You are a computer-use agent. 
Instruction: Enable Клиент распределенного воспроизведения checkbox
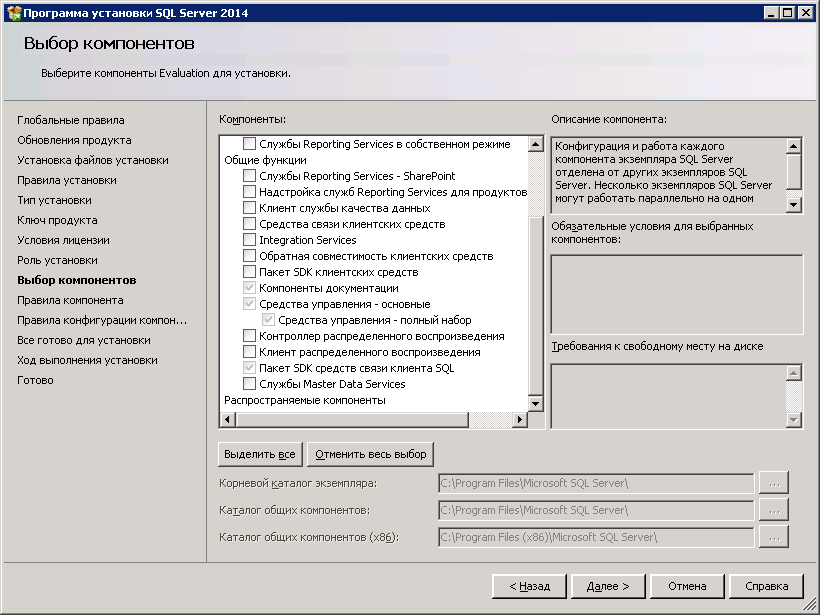tap(249, 351)
